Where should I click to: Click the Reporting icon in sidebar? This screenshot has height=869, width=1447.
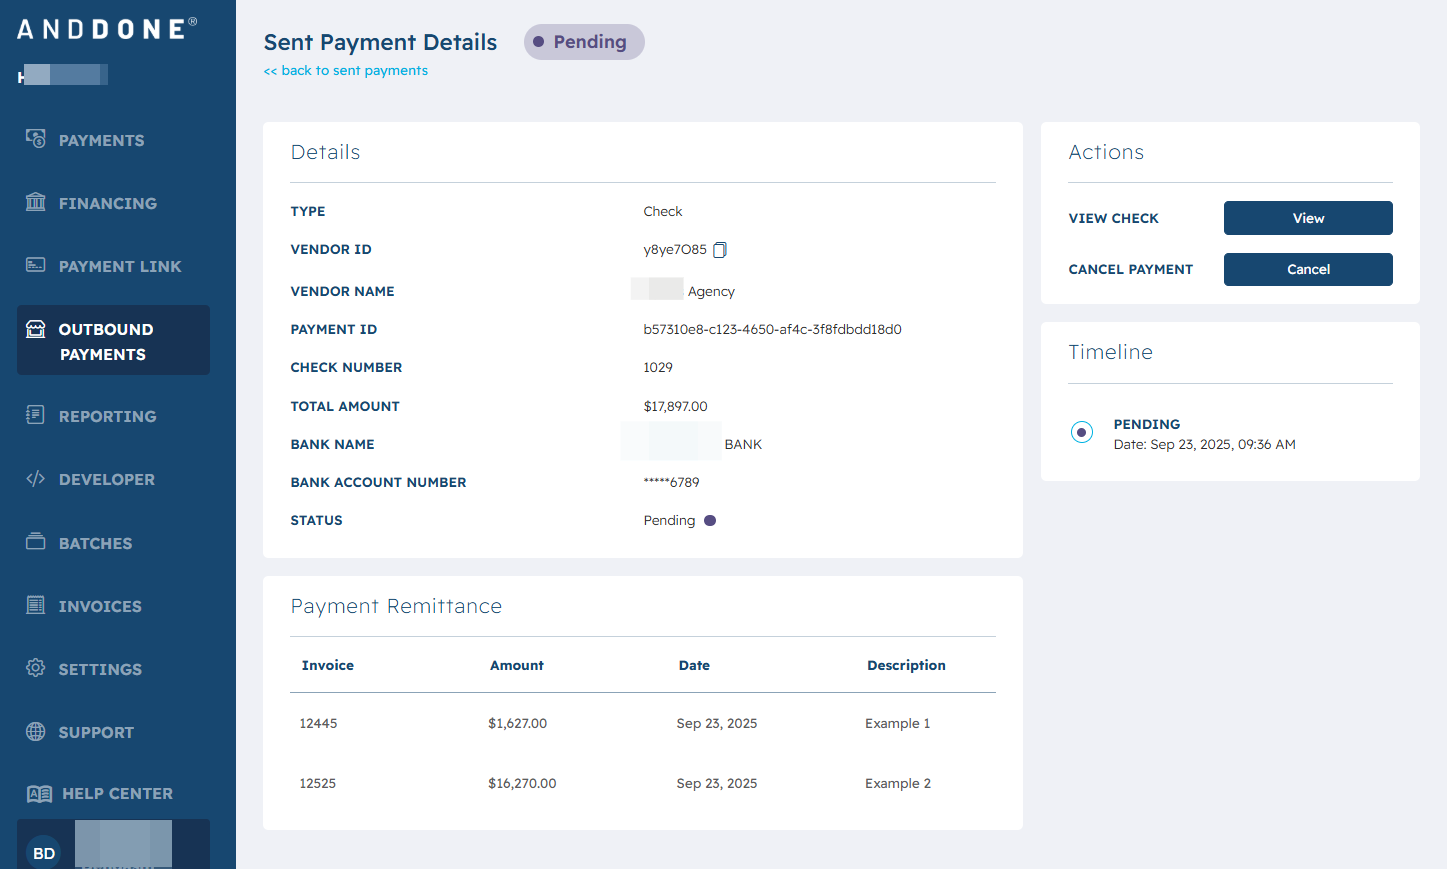click(36, 415)
